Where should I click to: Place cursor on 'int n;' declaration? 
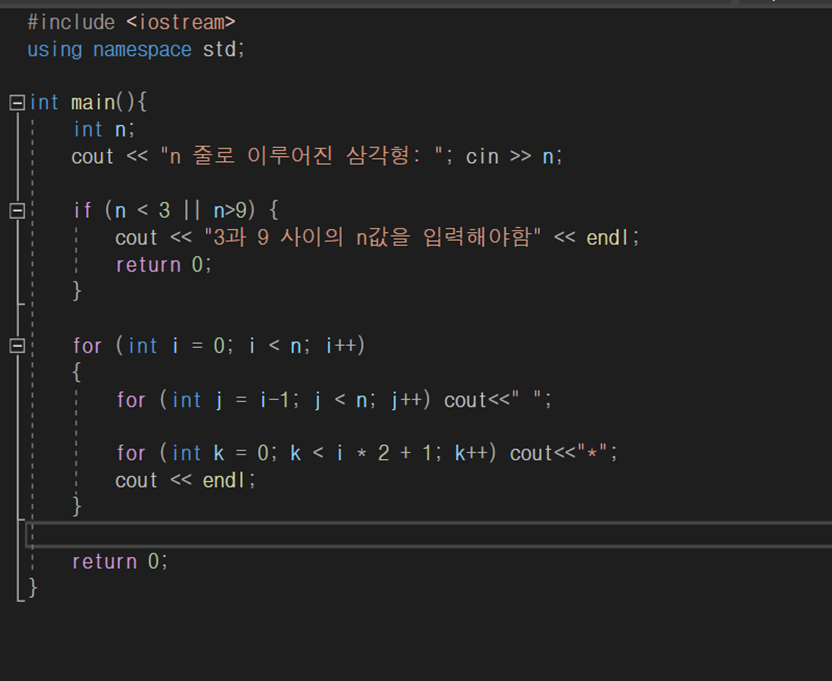(x=104, y=130)
